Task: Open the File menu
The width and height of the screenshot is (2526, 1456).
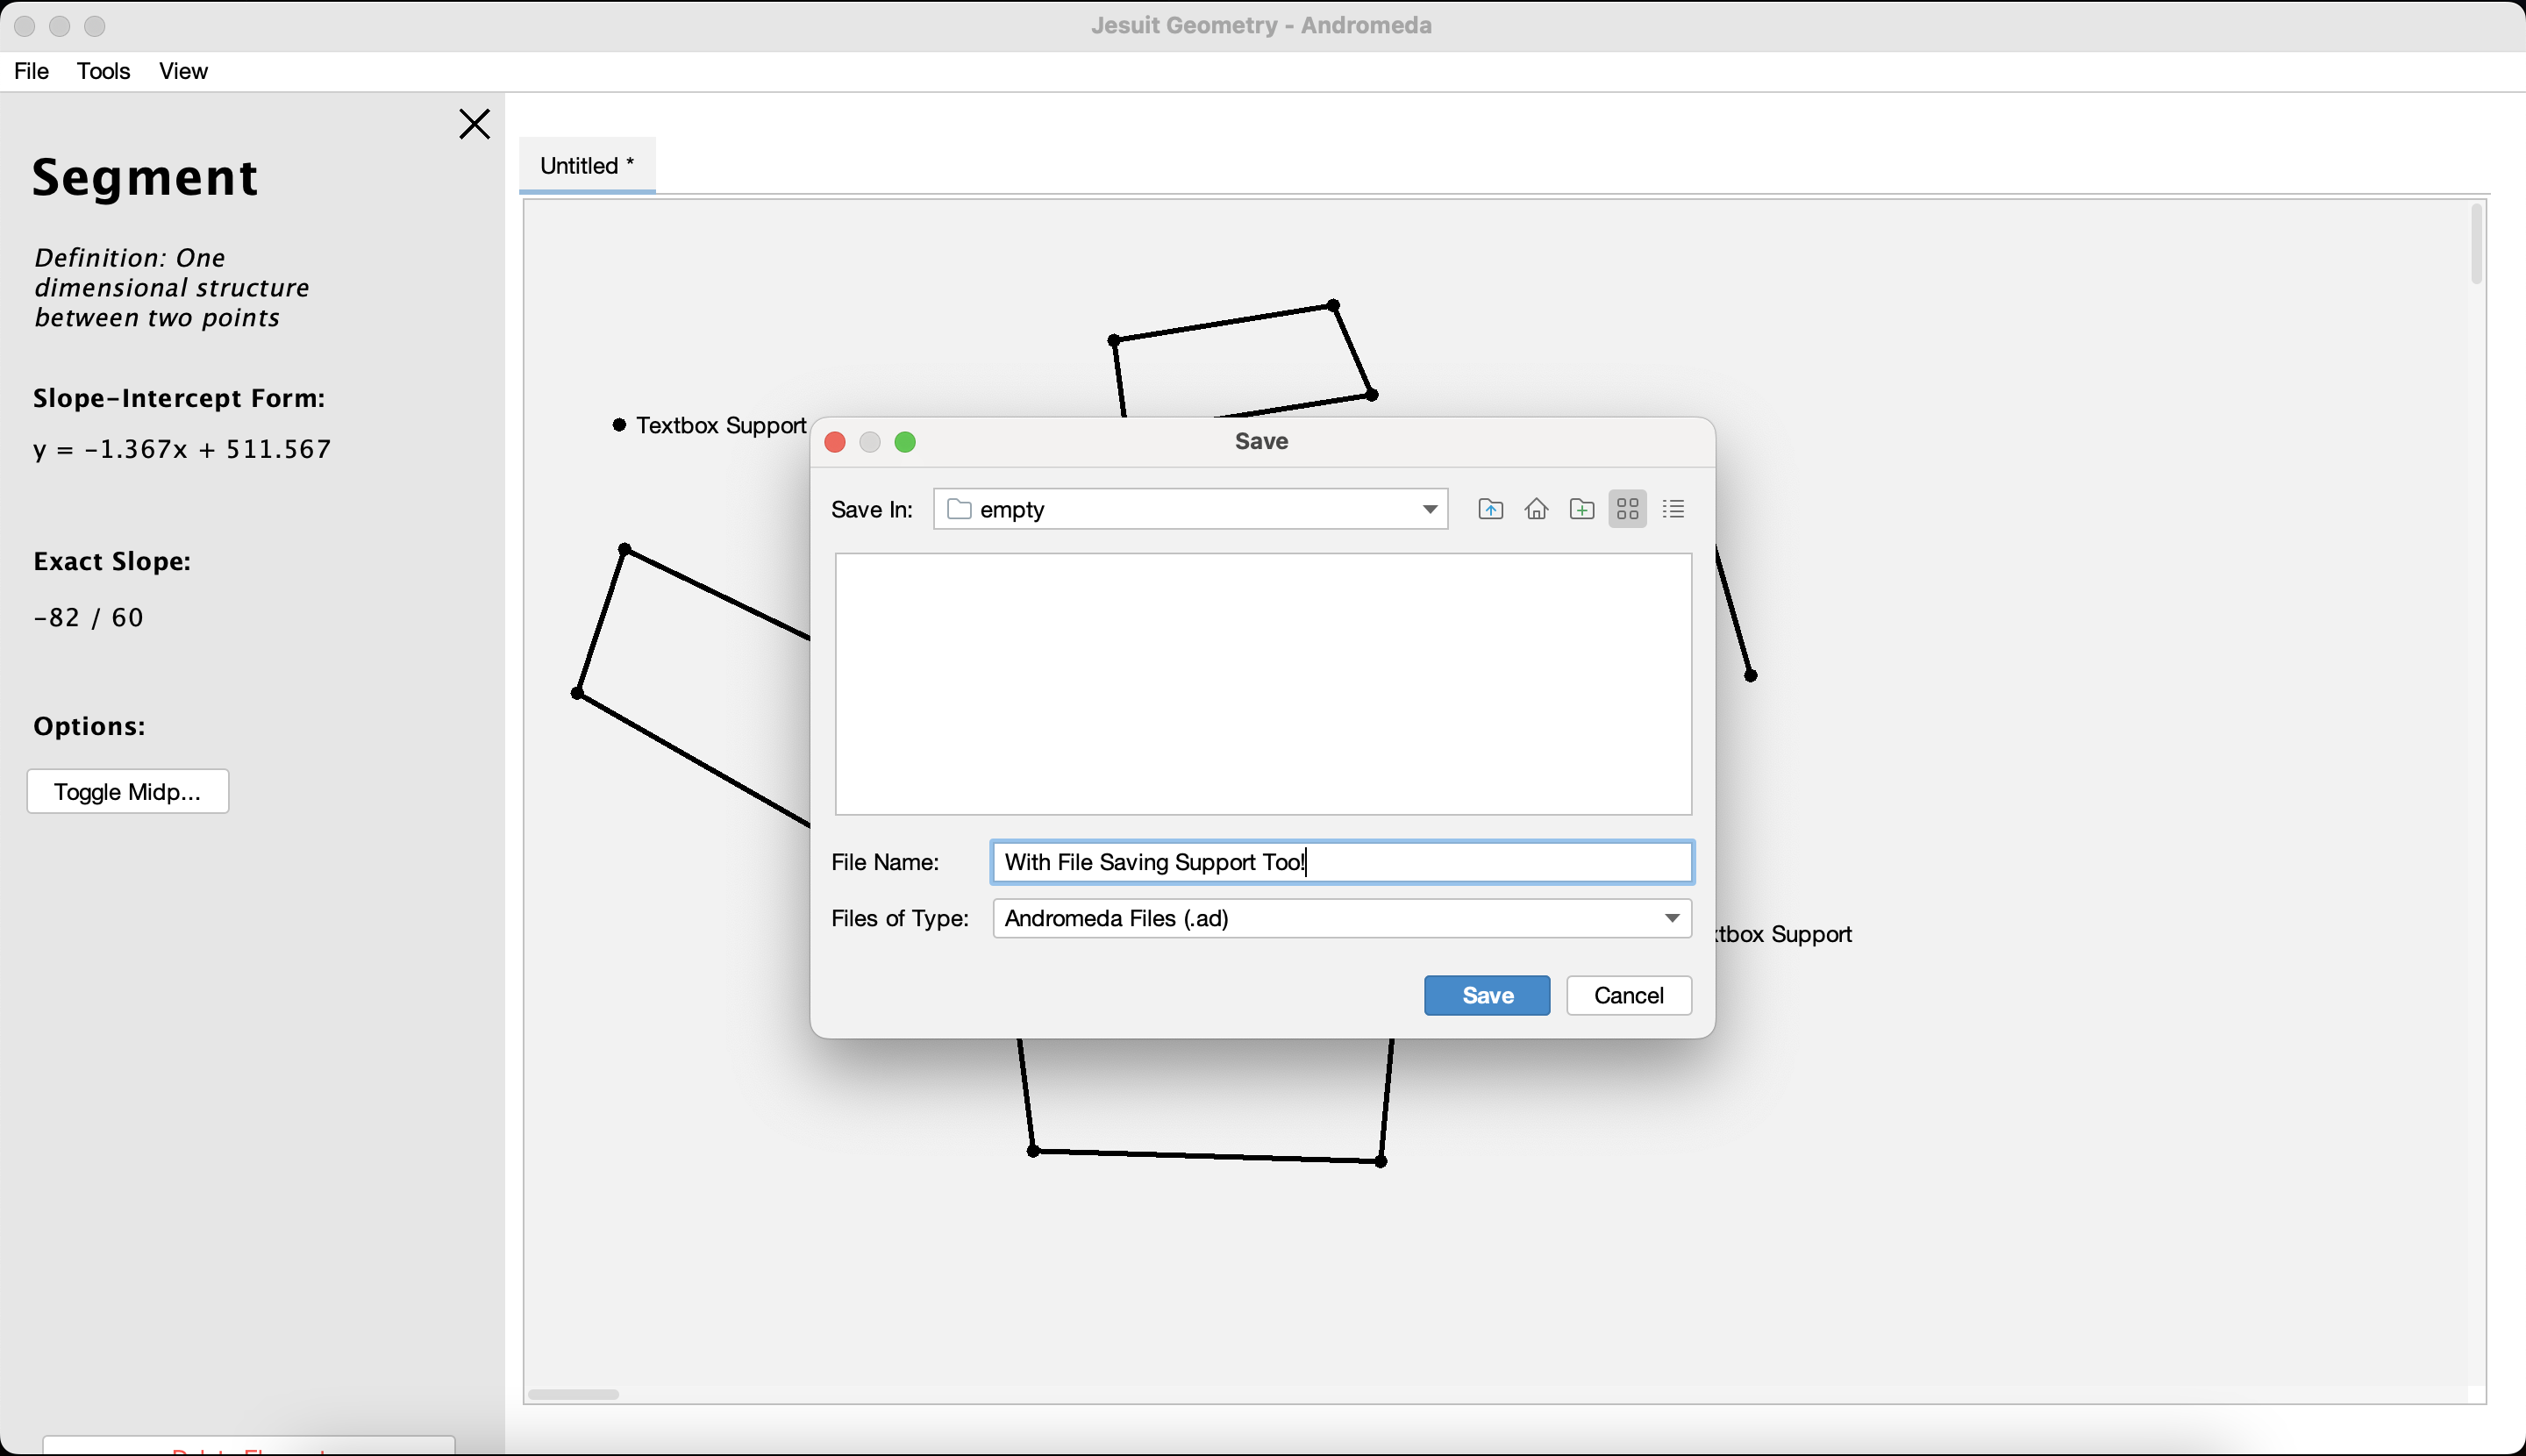Action: click(32, 71)
